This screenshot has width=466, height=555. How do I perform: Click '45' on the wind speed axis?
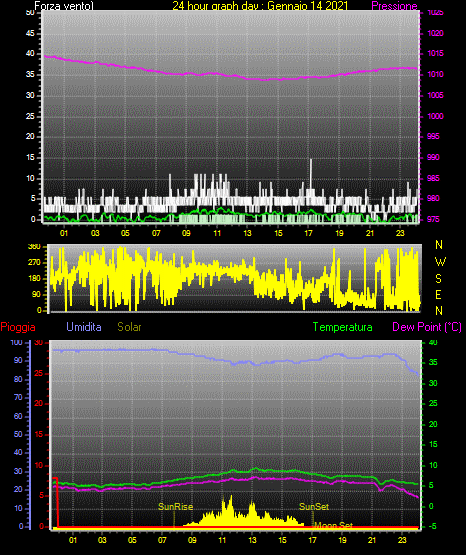(x=30, y=34)
